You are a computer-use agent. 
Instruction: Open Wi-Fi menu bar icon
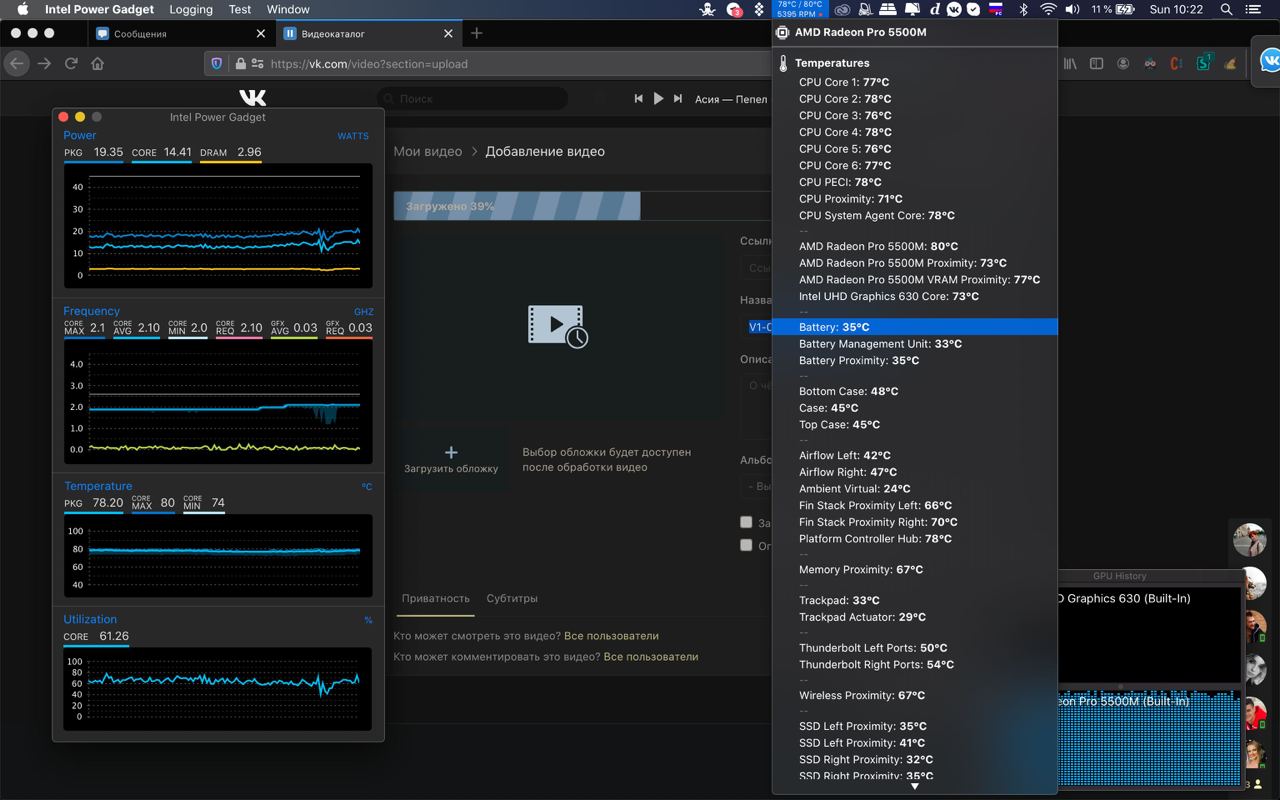pyautogui.click(x=1048, y=9)
